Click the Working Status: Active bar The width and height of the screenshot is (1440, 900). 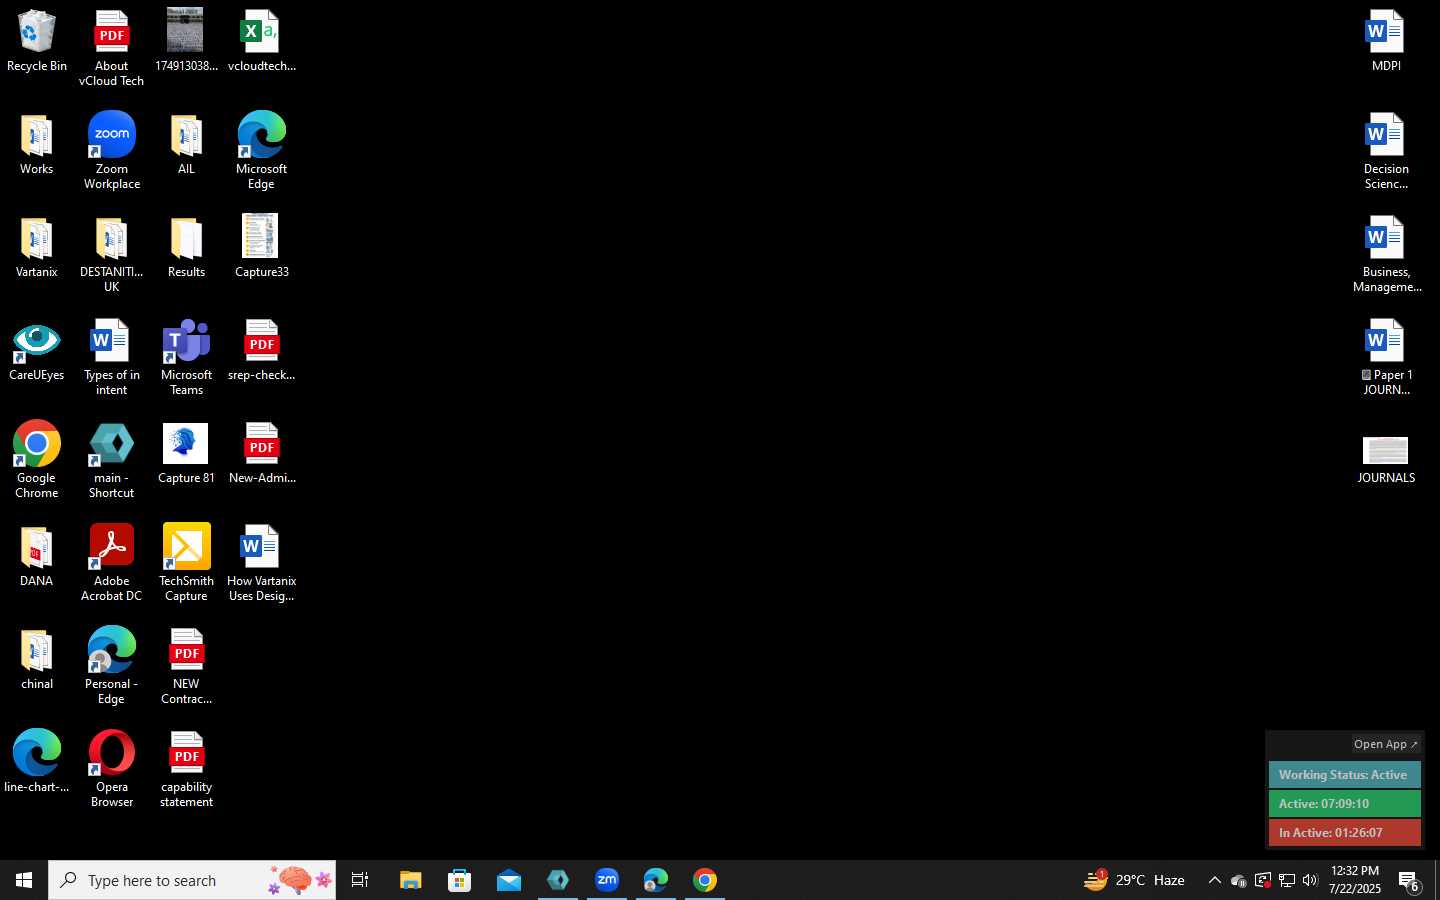point(1344,775)
